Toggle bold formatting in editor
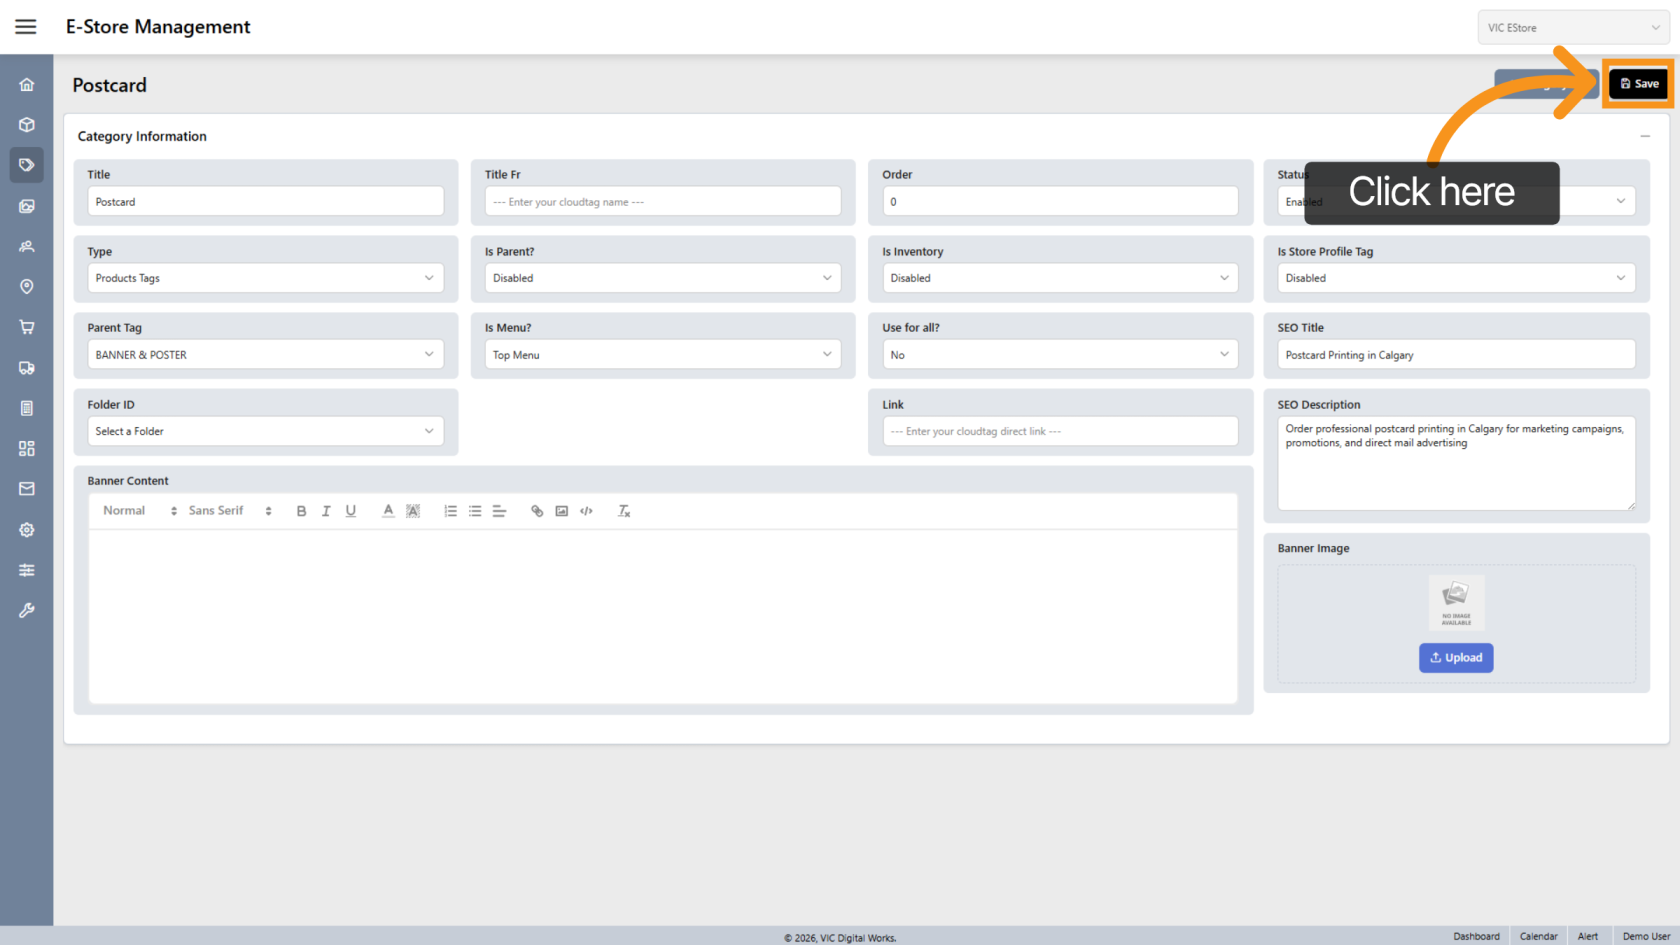 tap(301, 511)
